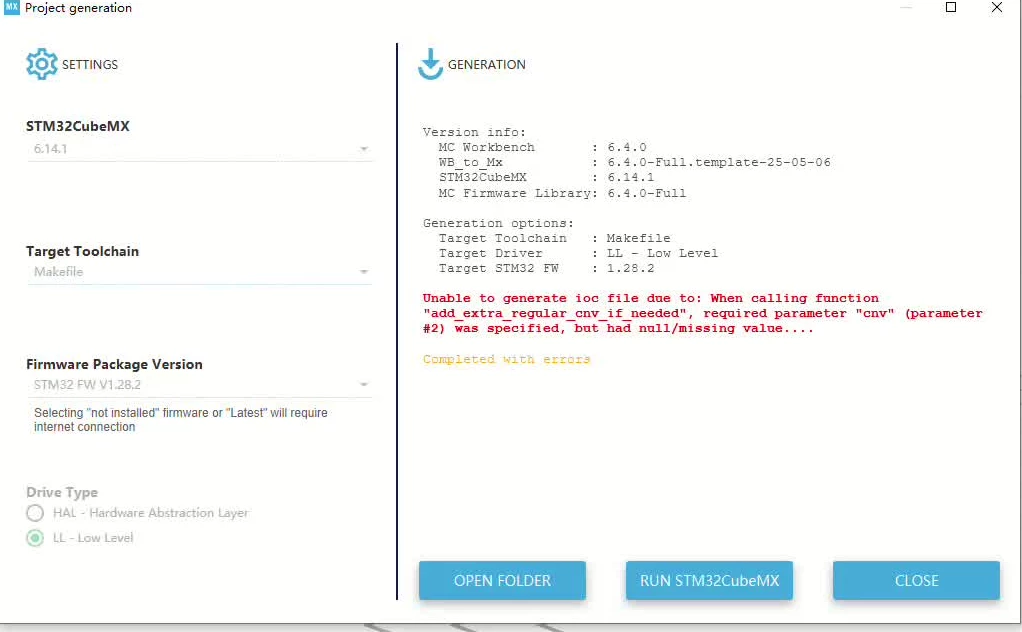
Task: Click the 'Drive Type' label
Action: (x=62, y=492)
